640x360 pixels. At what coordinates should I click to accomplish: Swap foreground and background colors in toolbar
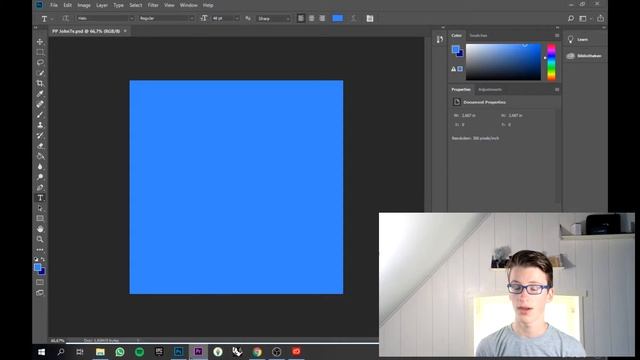click(x=43, y=259)
